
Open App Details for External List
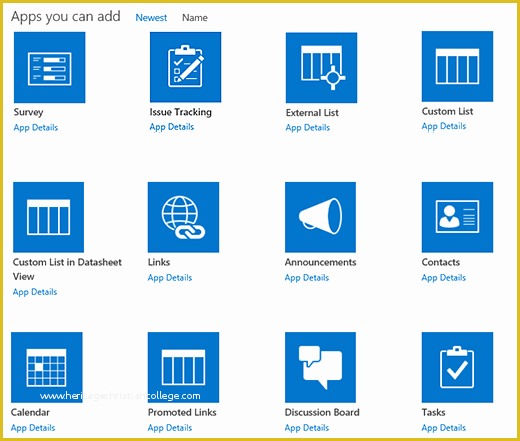tap(308, 128)
